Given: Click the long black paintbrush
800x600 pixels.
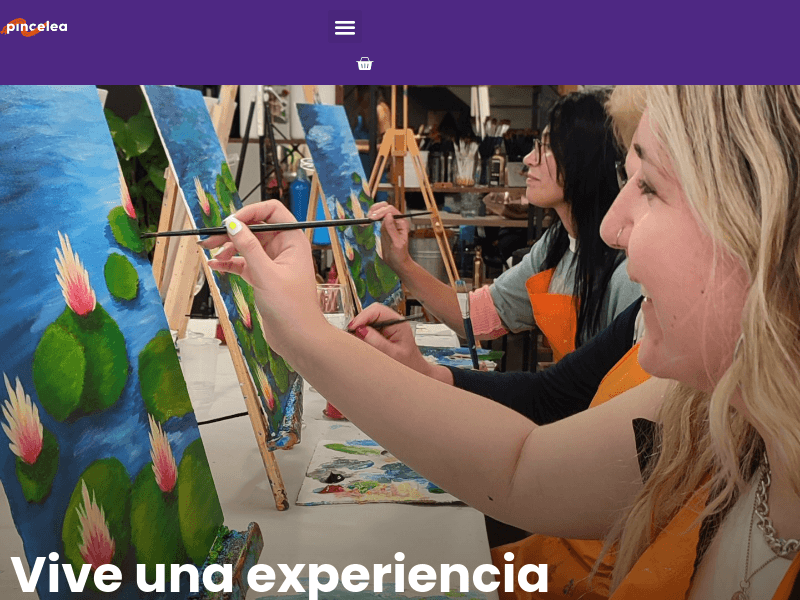Looking at the screenshot, I should click(x=286, y=224).
